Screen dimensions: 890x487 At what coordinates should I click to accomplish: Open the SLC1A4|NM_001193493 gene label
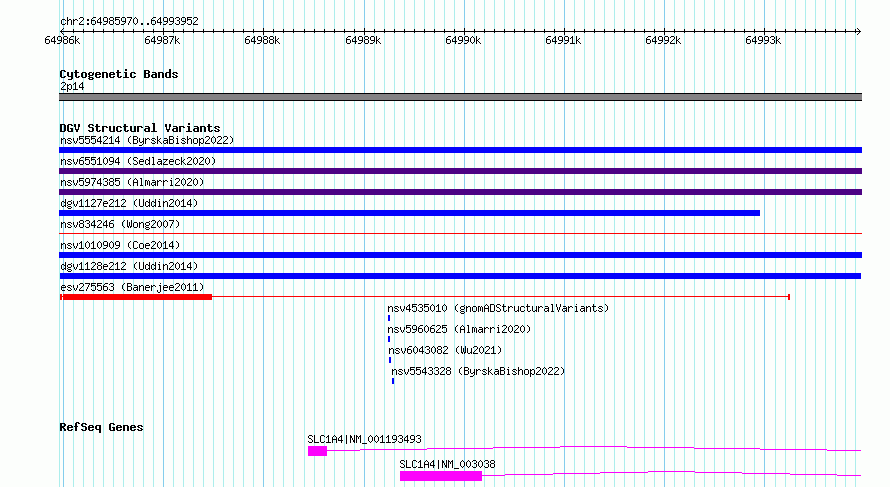point(364,439)
